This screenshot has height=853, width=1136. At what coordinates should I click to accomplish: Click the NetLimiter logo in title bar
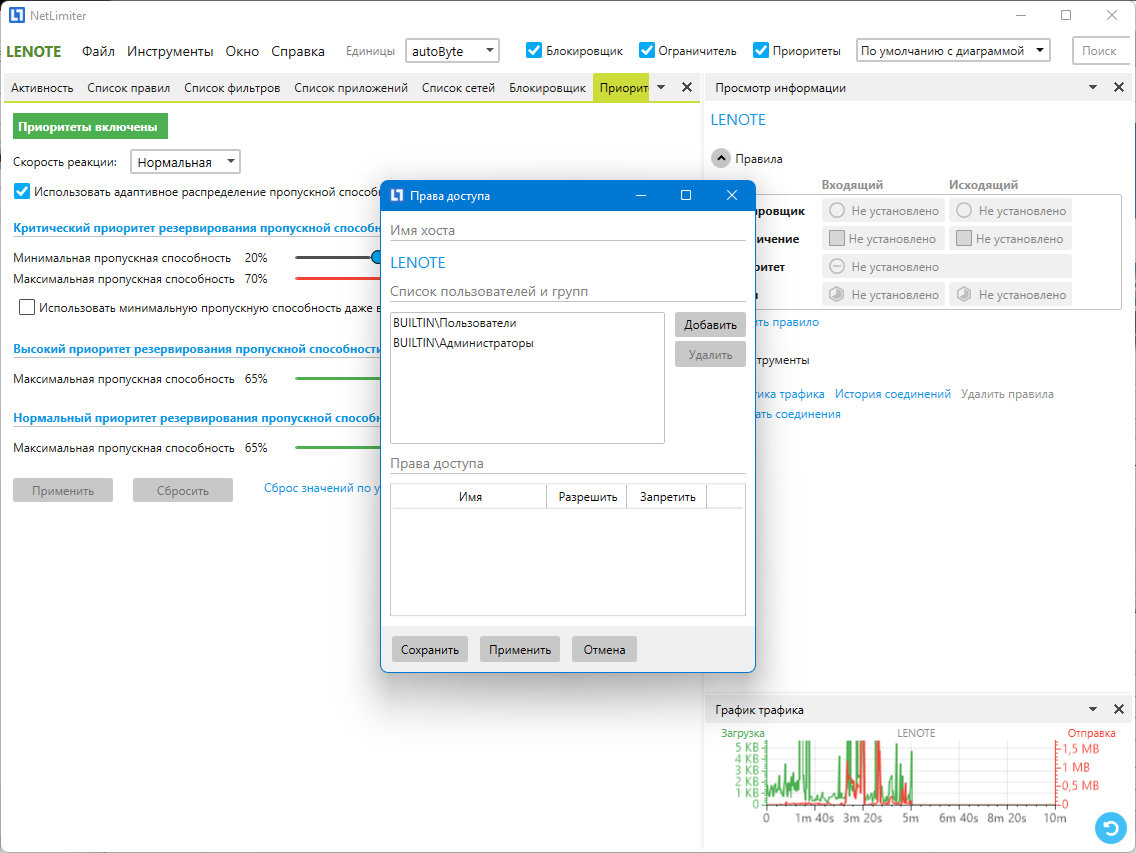(16, 15)
